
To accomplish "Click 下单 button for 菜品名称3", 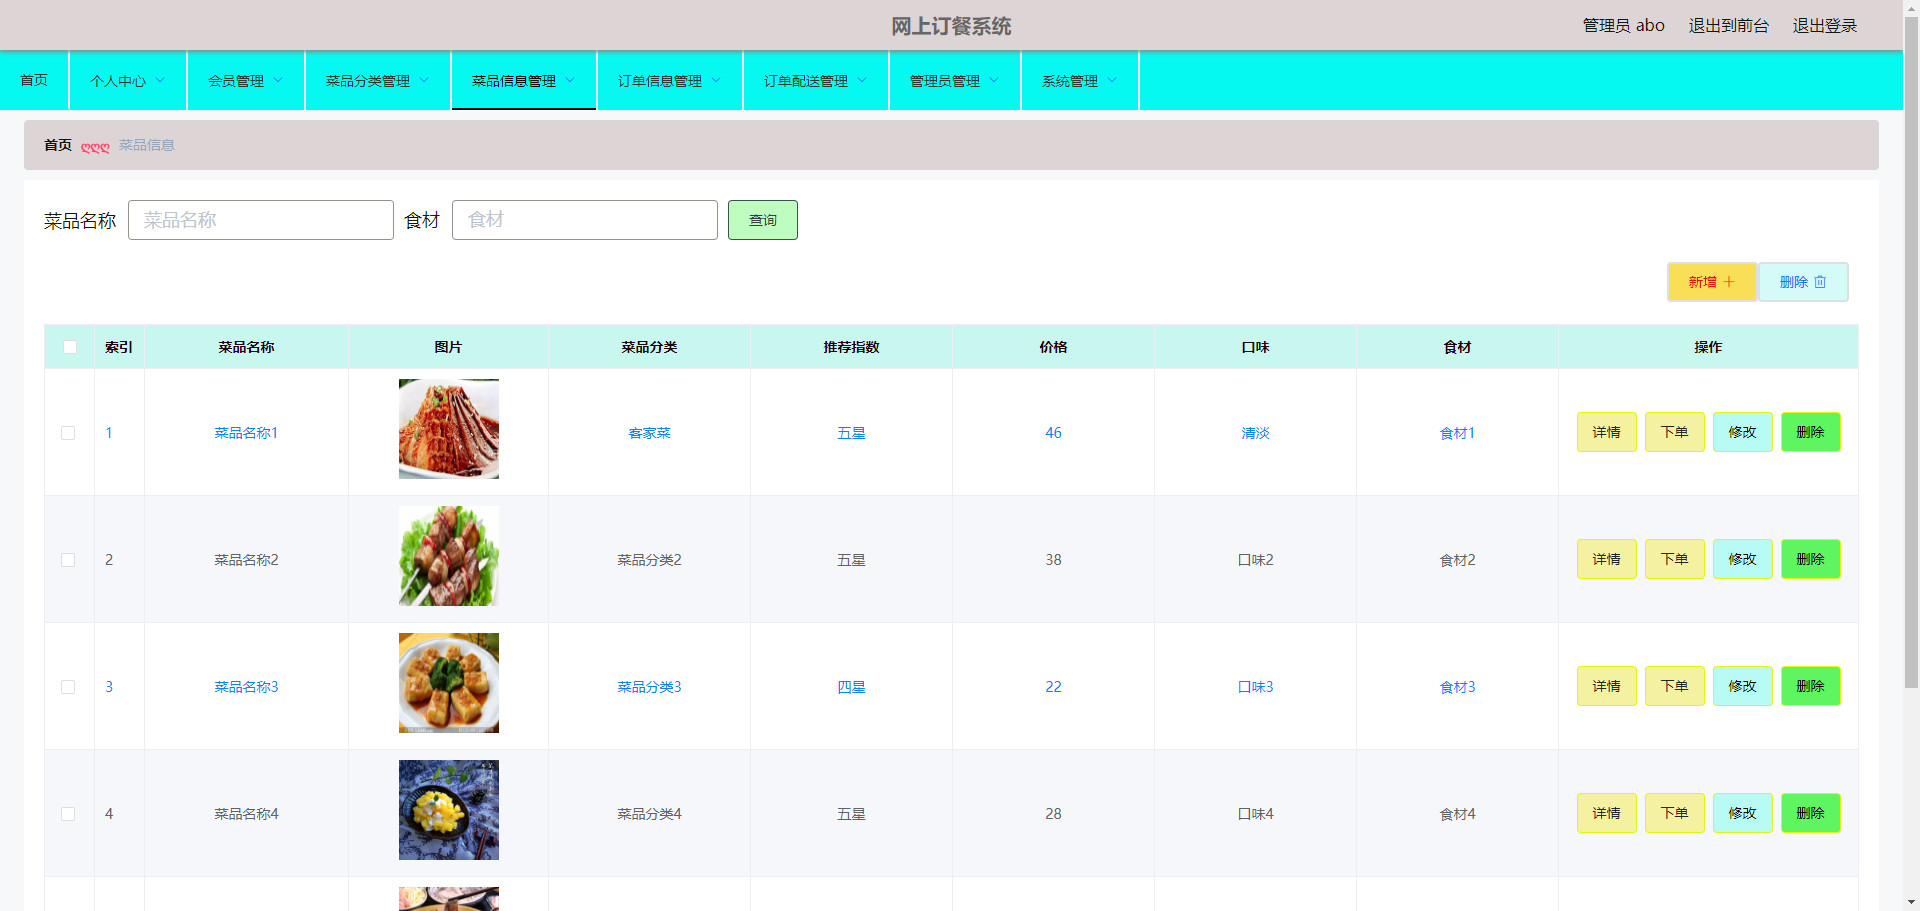I will point(1675,686).
